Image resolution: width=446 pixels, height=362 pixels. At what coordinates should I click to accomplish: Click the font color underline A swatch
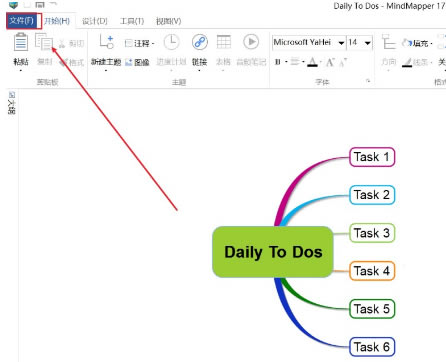coord(312,62)
